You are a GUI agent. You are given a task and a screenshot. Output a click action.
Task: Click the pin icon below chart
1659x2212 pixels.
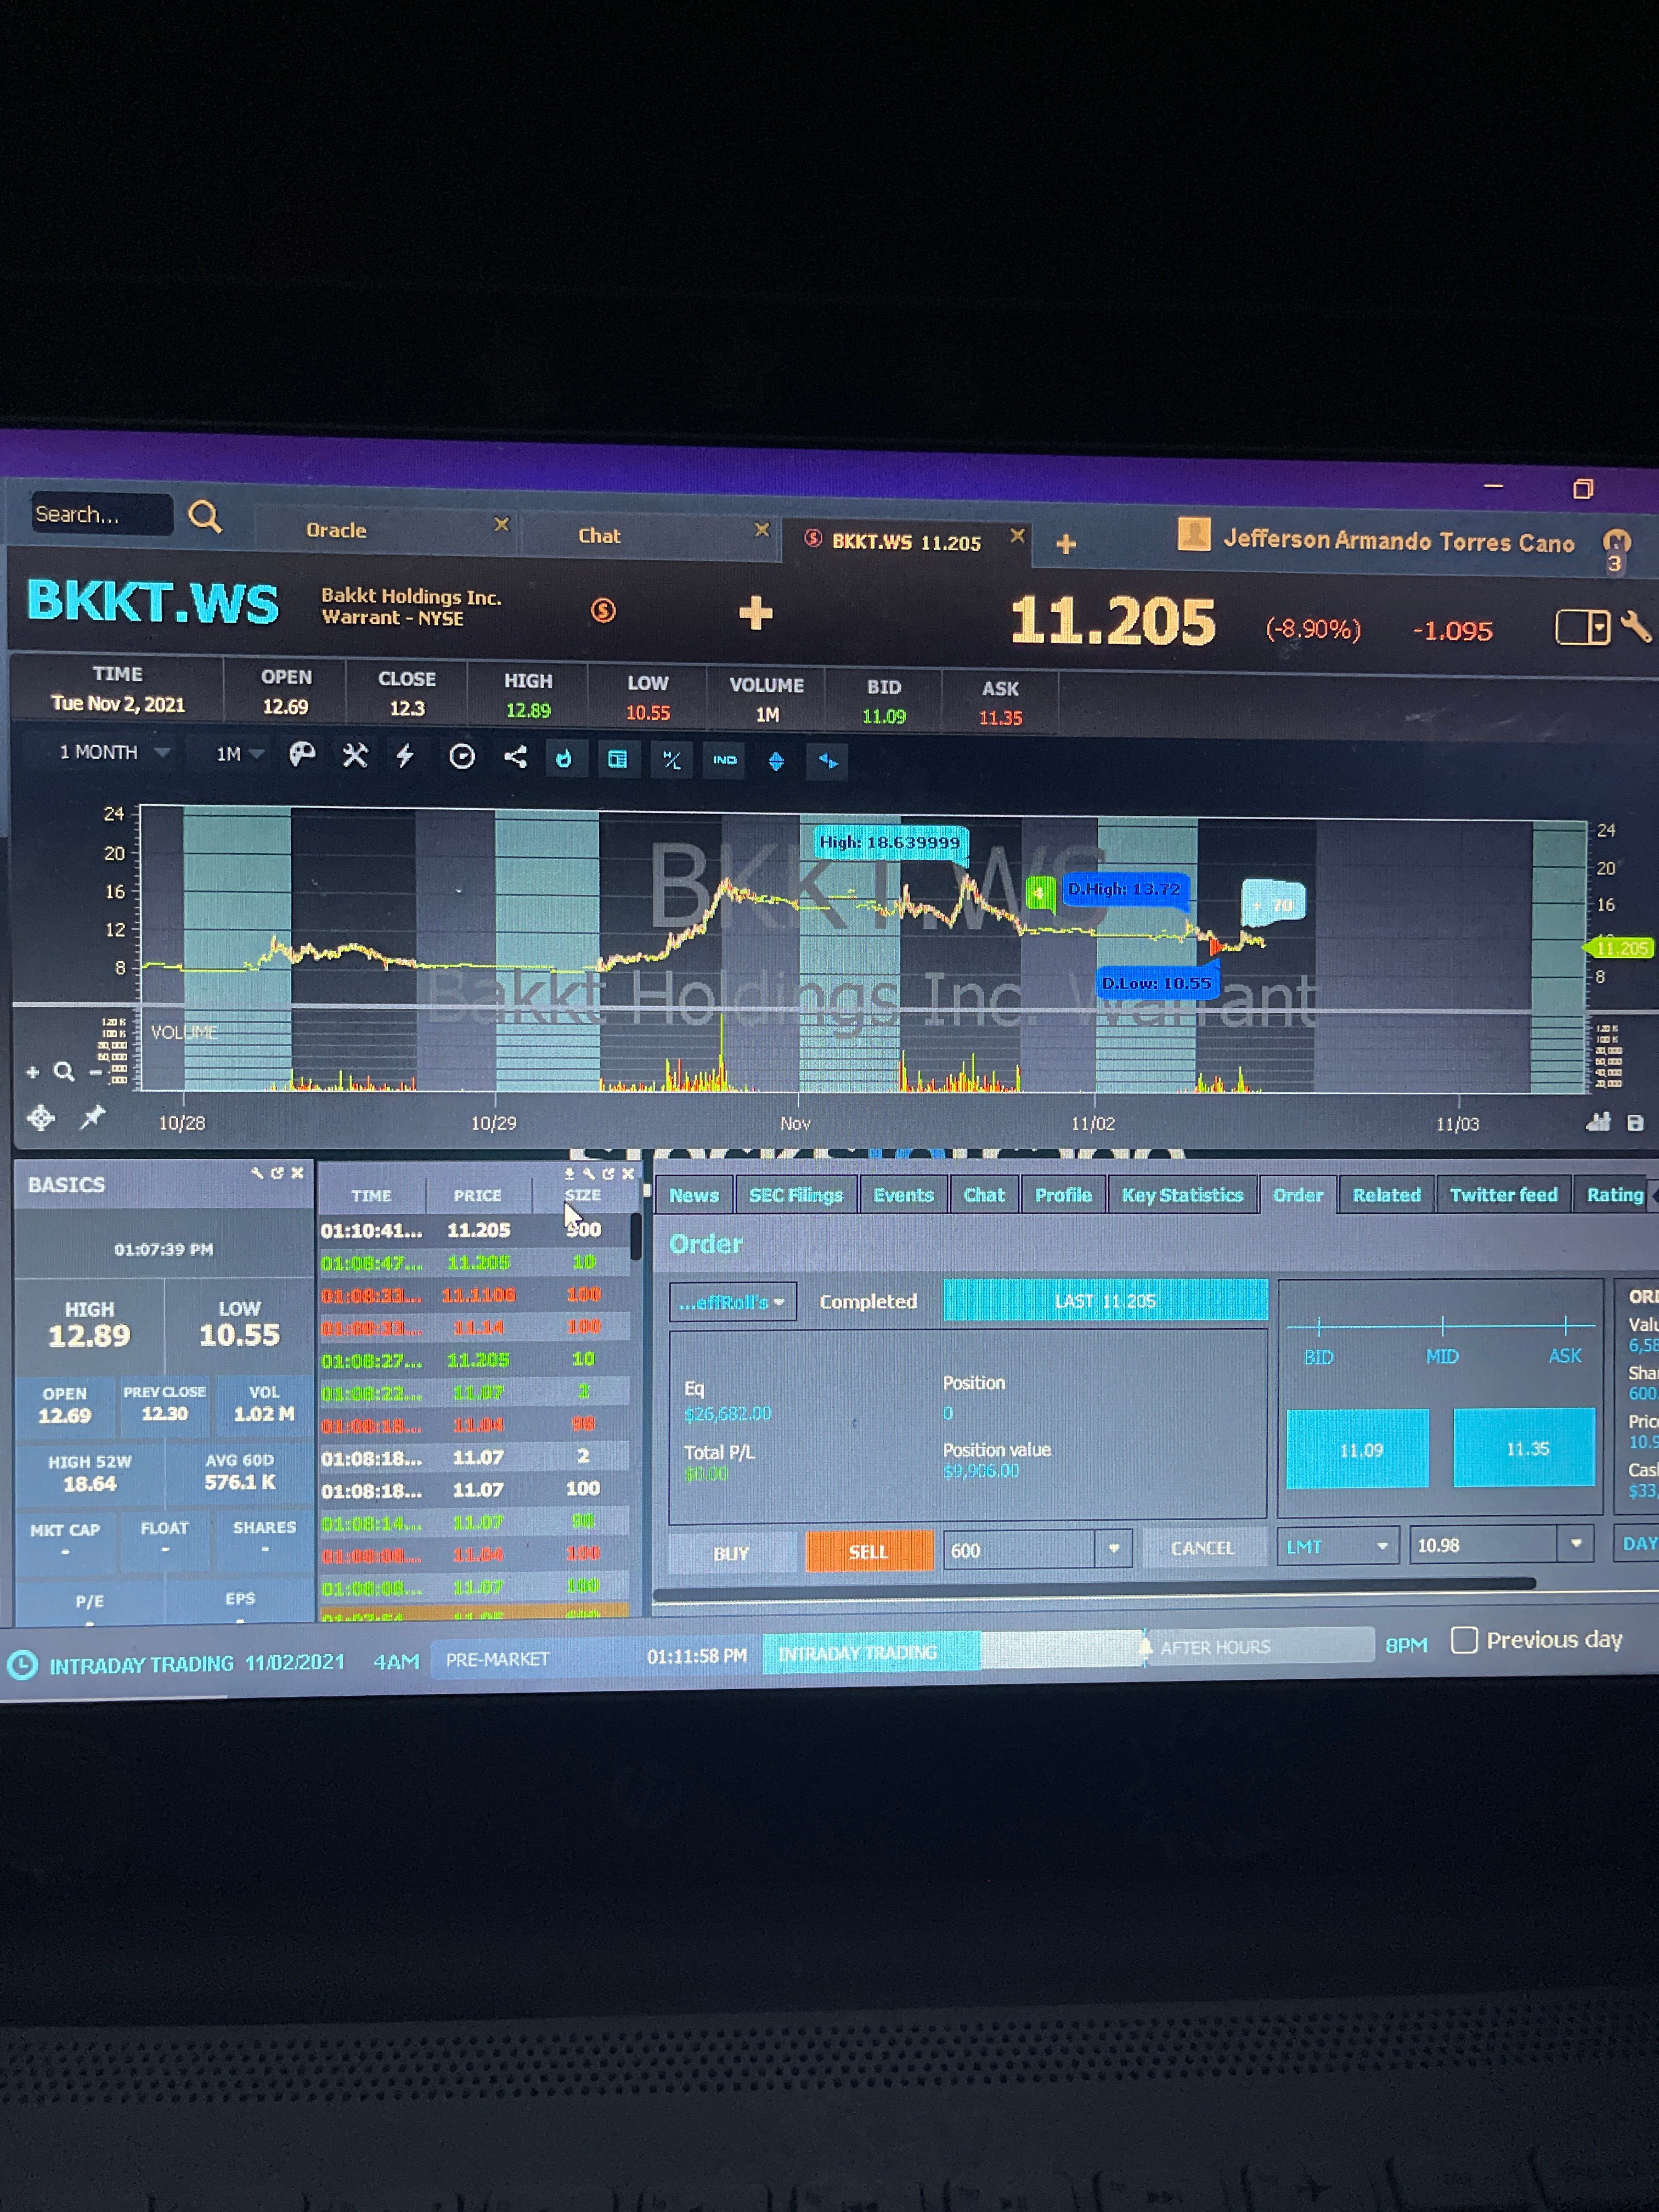tap(92, 1117)
